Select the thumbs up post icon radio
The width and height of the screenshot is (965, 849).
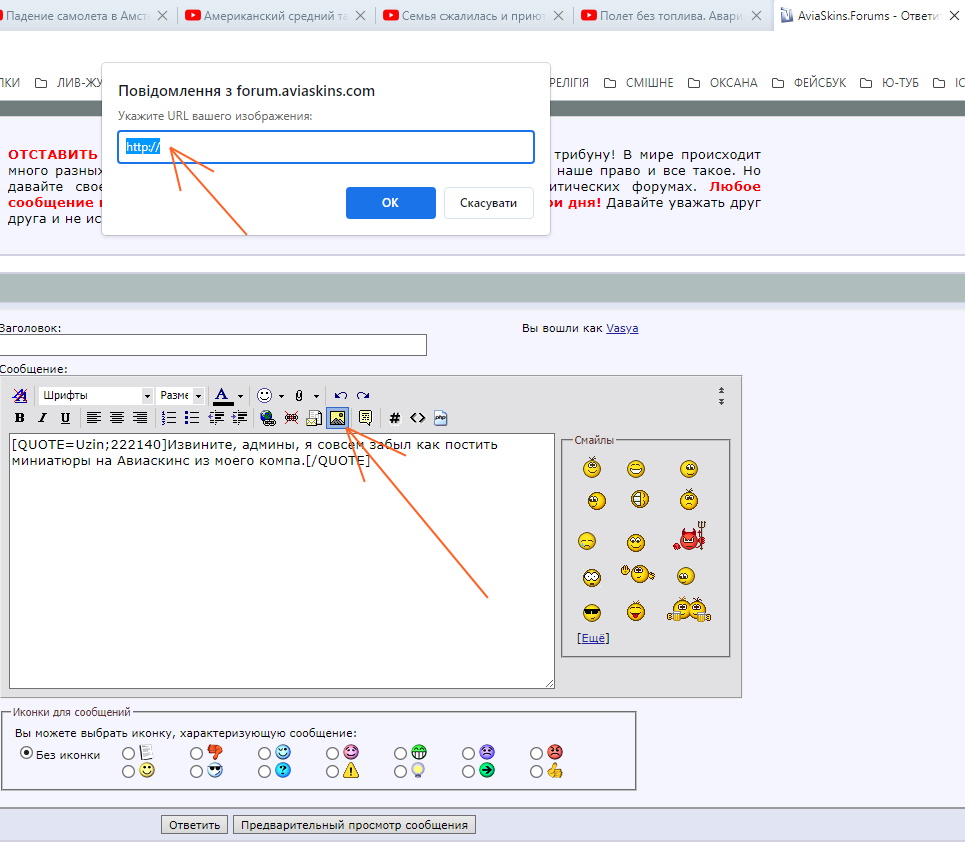click(x=536, y=771)
